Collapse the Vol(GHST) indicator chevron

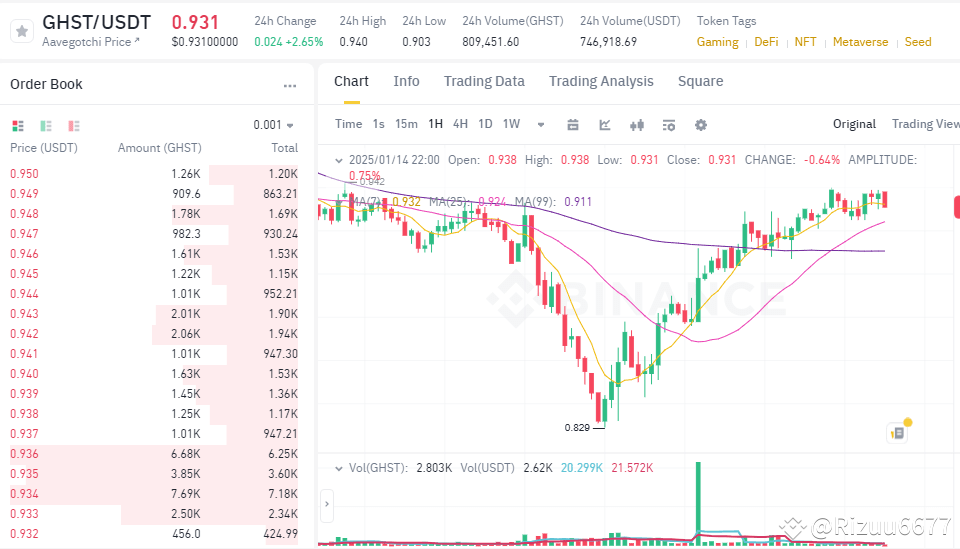pos(339,468)
